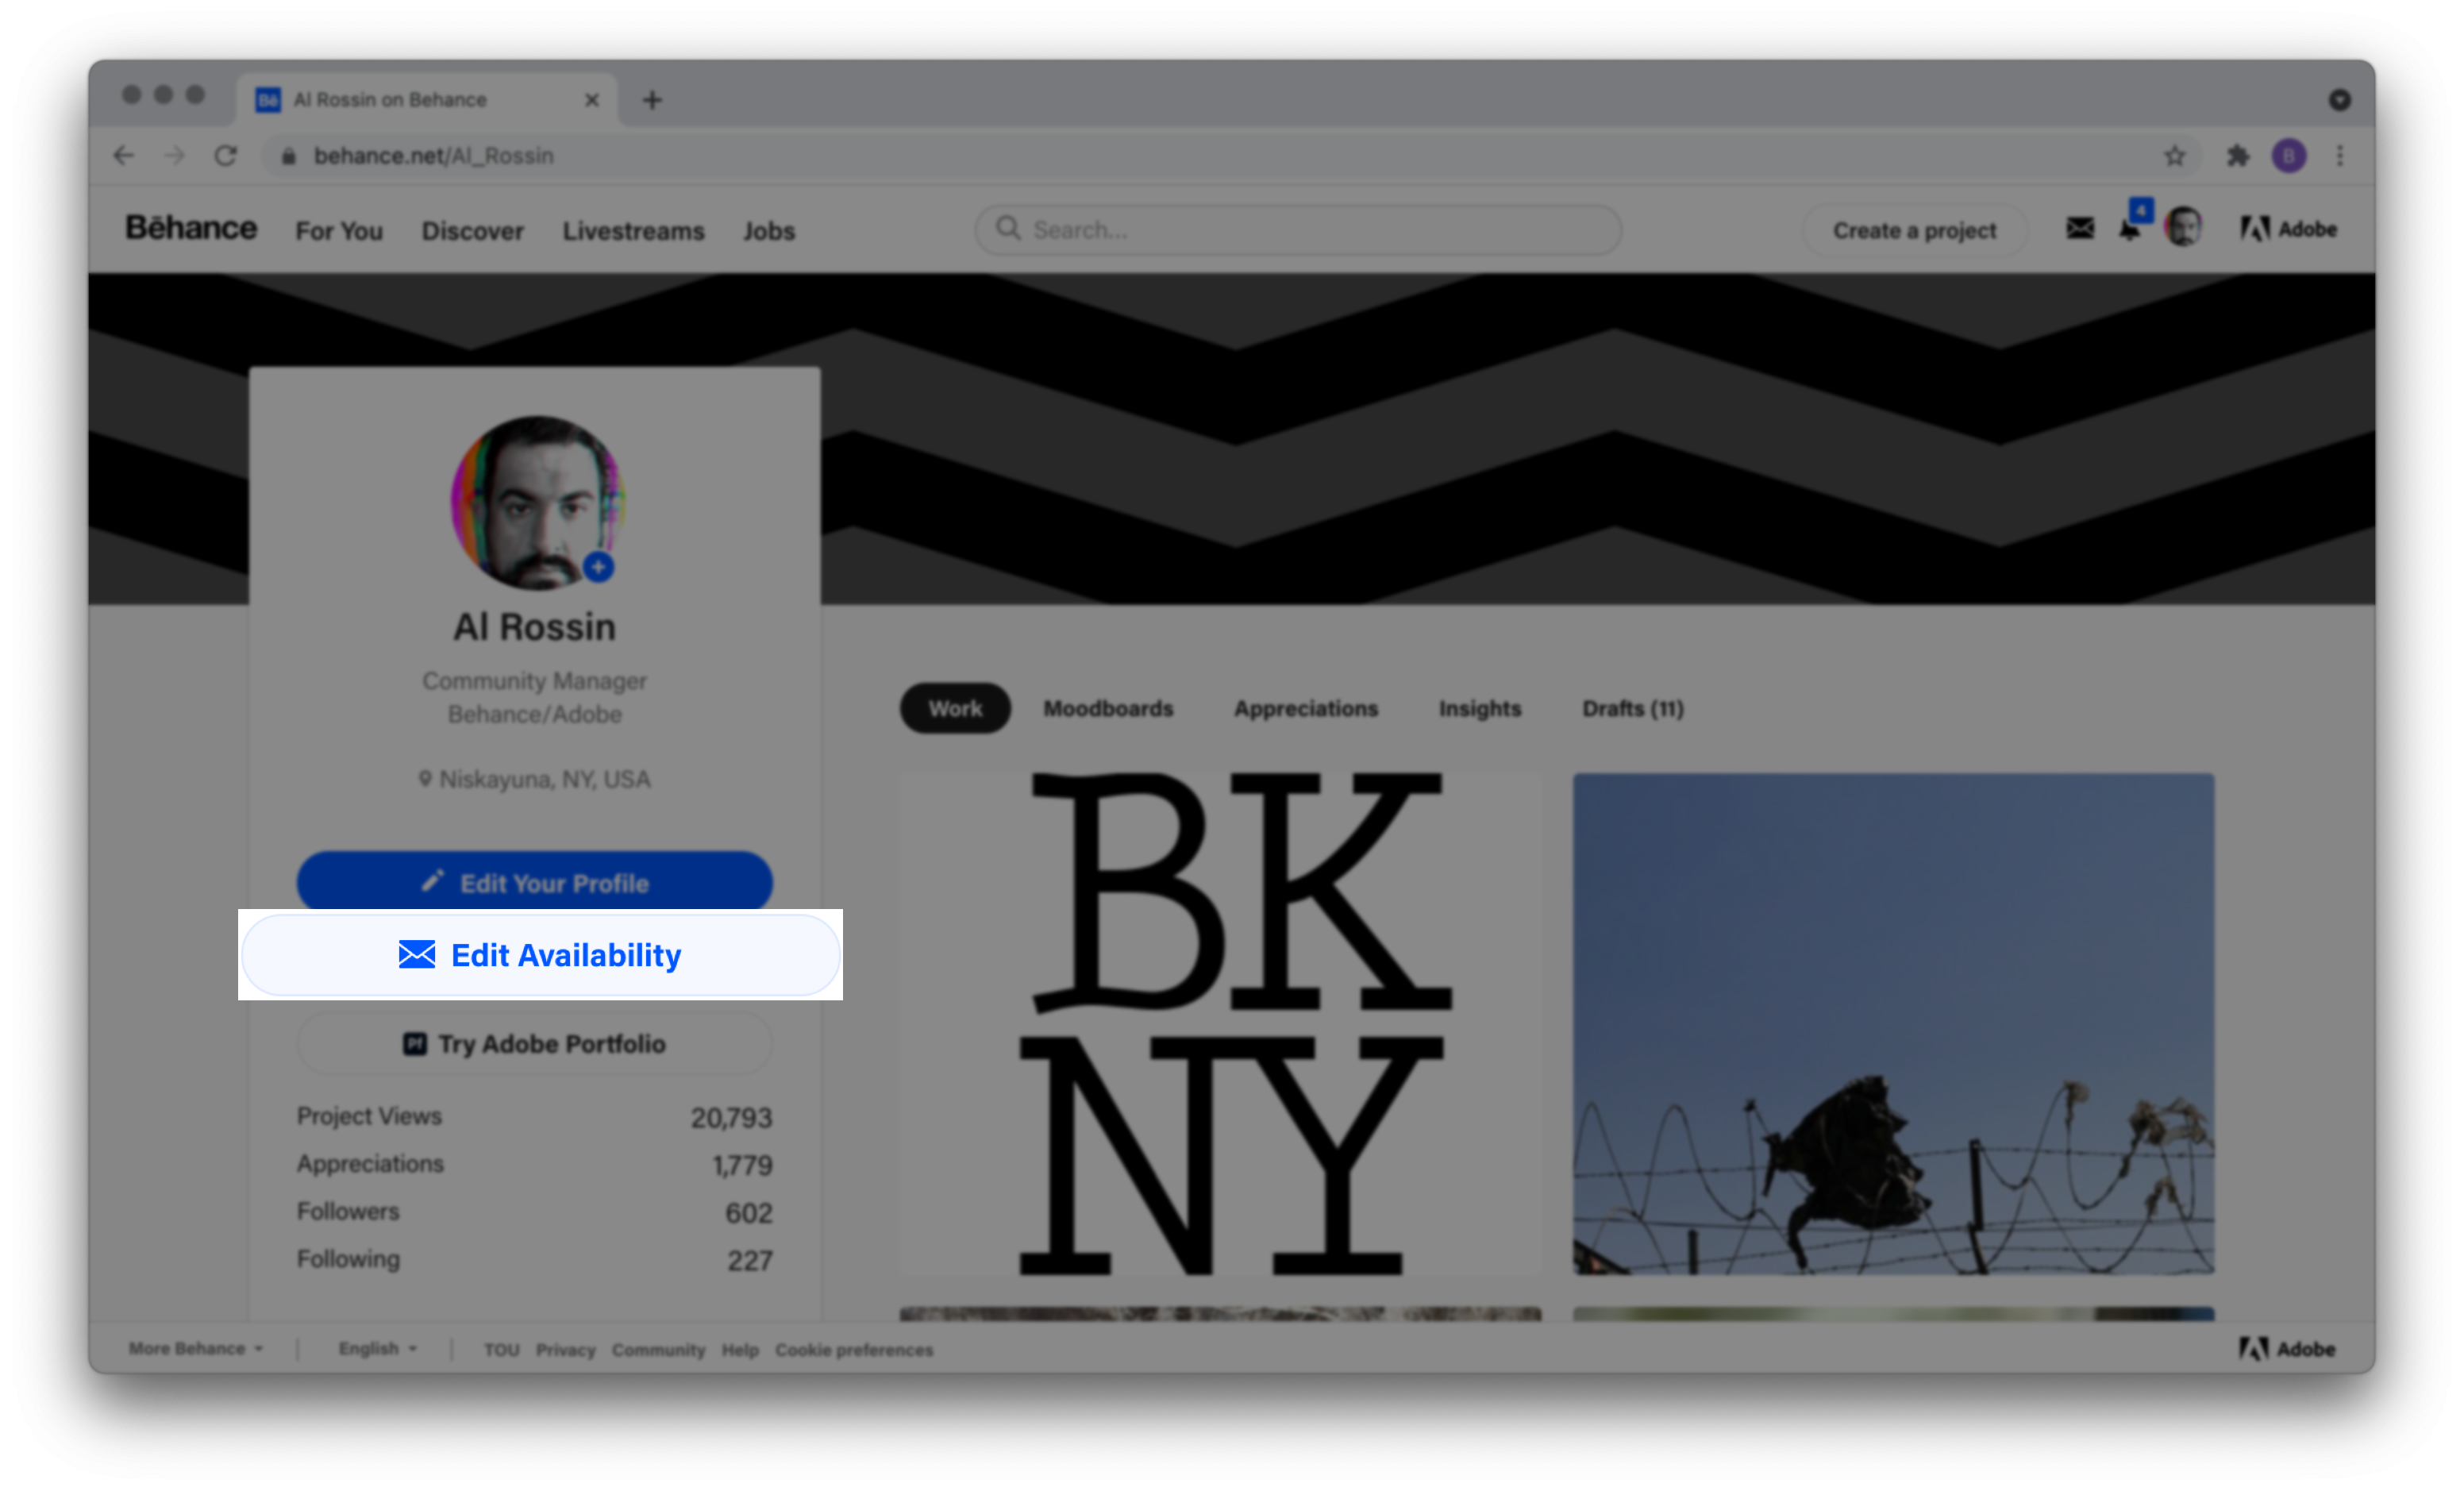Click the Following count 227

[x=749, y=1261]
